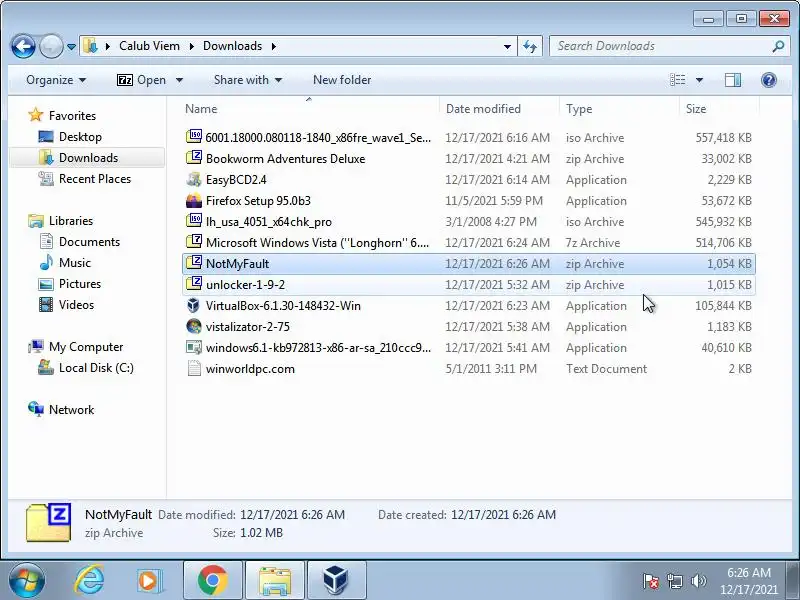Open the recent pages dropdown arrow
Viewport: 800px width, 600px height.
pos(71,46)
